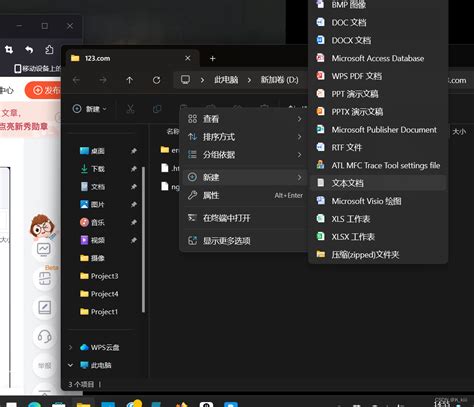Click the navigation pane scrollbar
This screenshot has width=474, height=407.
pyautogui.click(x=143, y=239)
